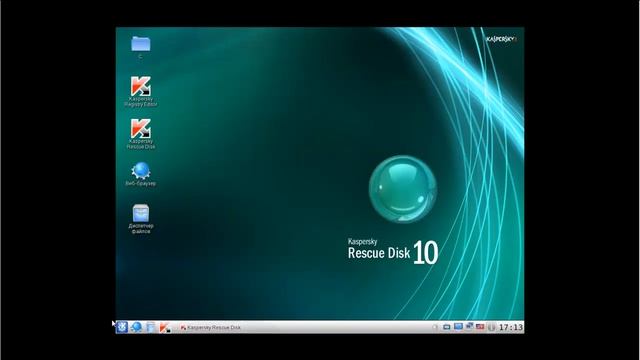The width and height of the screenshot is (640, 360).
Task: Click the network connection tray icon
Action: pos(469,326)
